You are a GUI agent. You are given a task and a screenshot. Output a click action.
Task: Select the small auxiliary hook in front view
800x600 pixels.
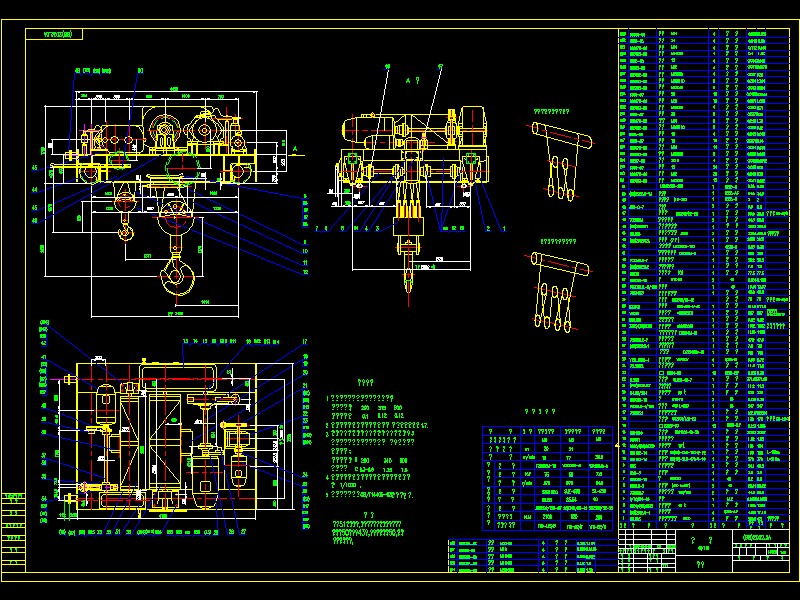coord(126,234)
